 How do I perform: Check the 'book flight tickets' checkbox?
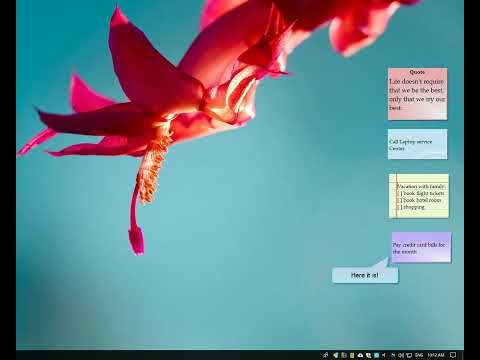pyautogui.click(x=399, y=193)
